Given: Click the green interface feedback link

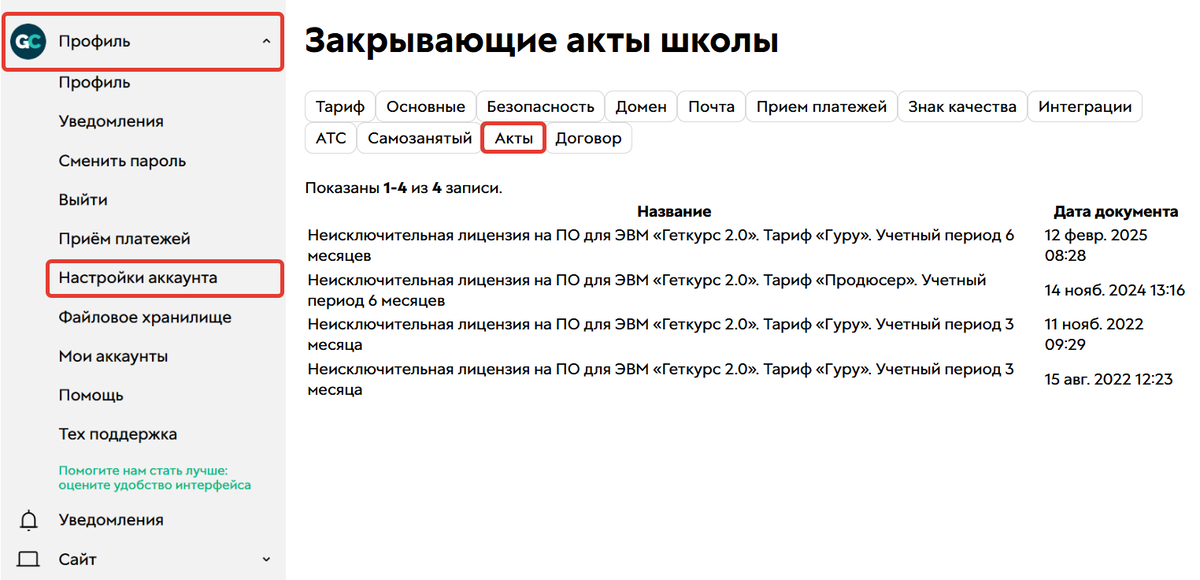Looking at the screenshot, I should pyautogui.click(x=155, y=477).
